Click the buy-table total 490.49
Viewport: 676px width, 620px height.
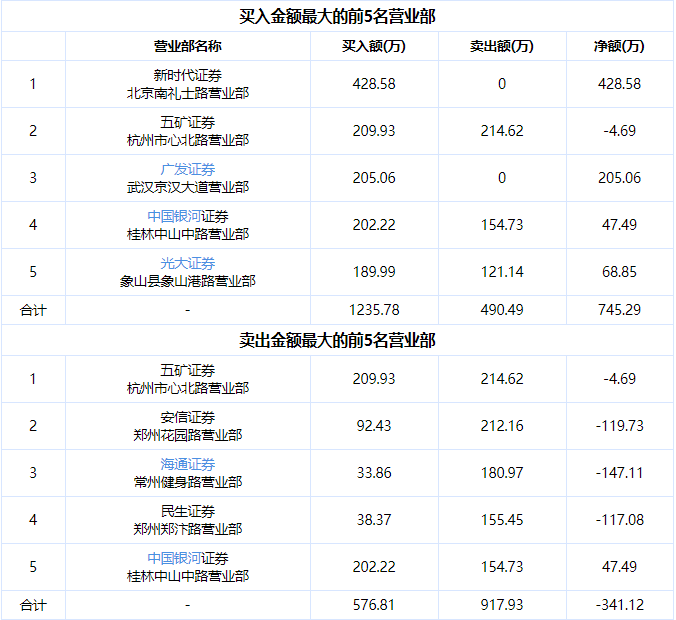tap(502, 310)
